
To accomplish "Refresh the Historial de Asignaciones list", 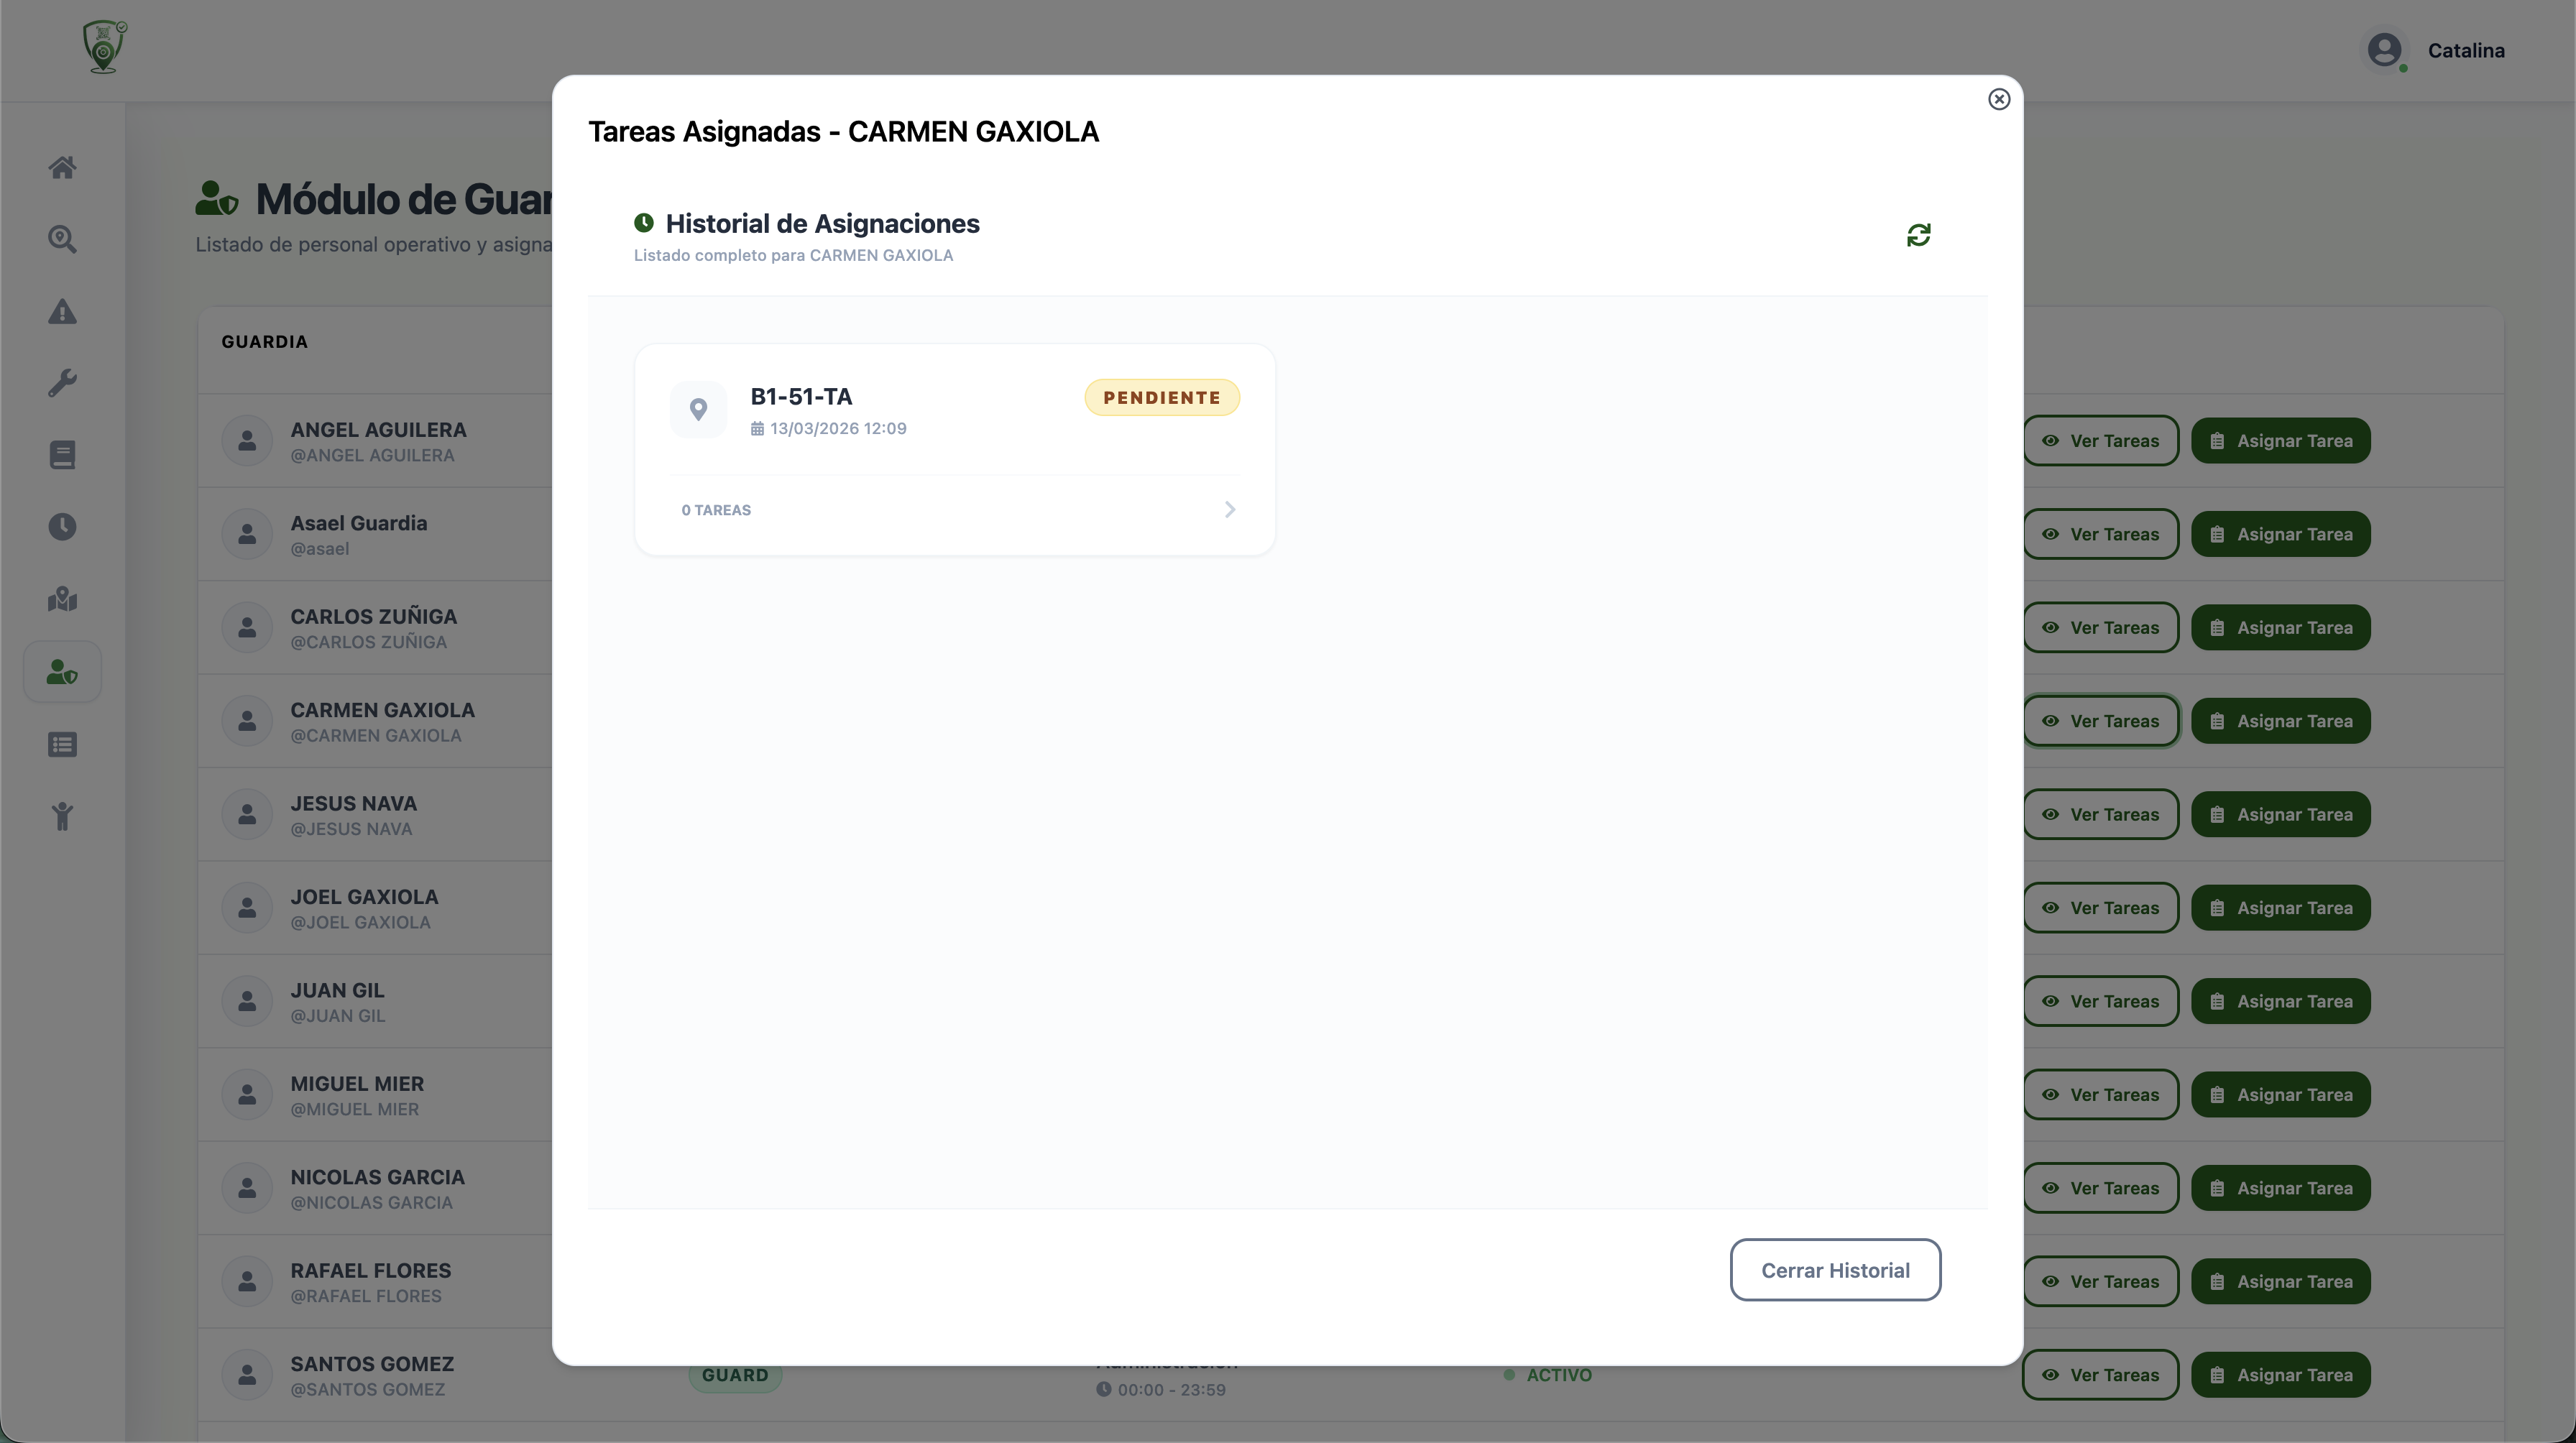I will tap(1918, 235).
